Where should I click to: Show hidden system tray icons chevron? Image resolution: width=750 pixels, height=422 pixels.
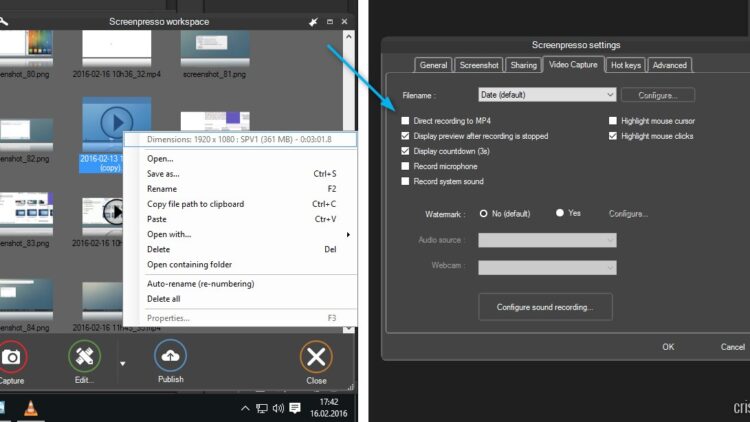click(245, 409)
